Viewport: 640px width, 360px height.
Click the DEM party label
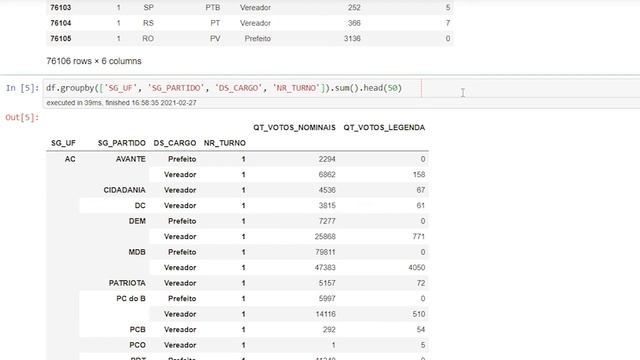click(x=137, y=221)
